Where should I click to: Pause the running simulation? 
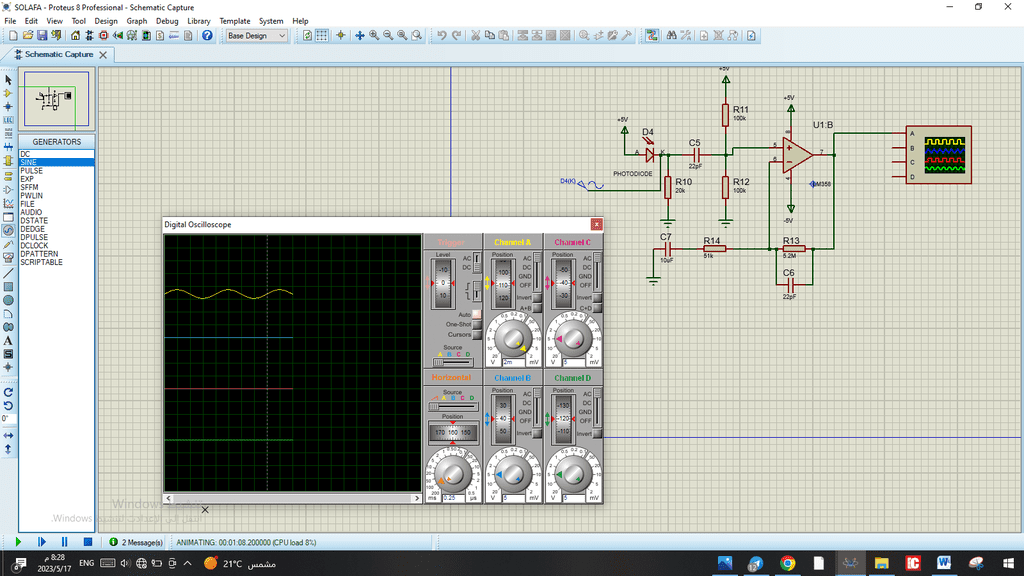(65, 542)
